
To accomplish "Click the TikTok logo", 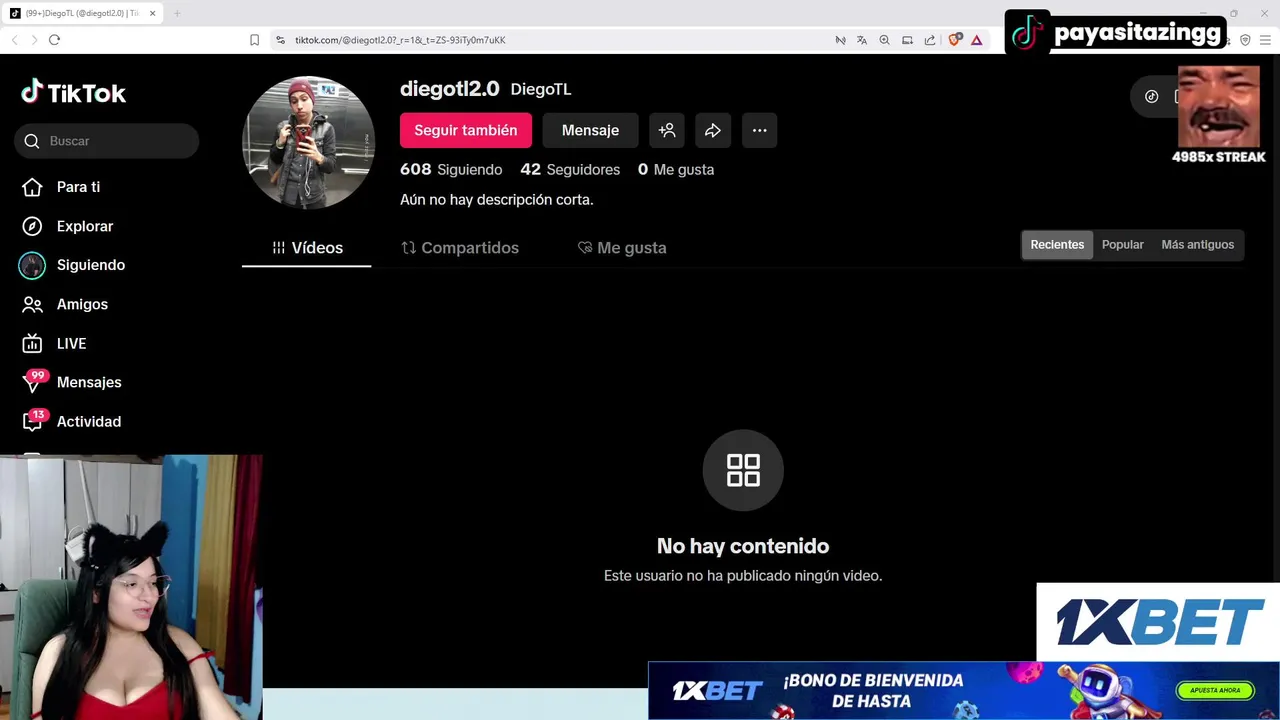I will 73,93.
